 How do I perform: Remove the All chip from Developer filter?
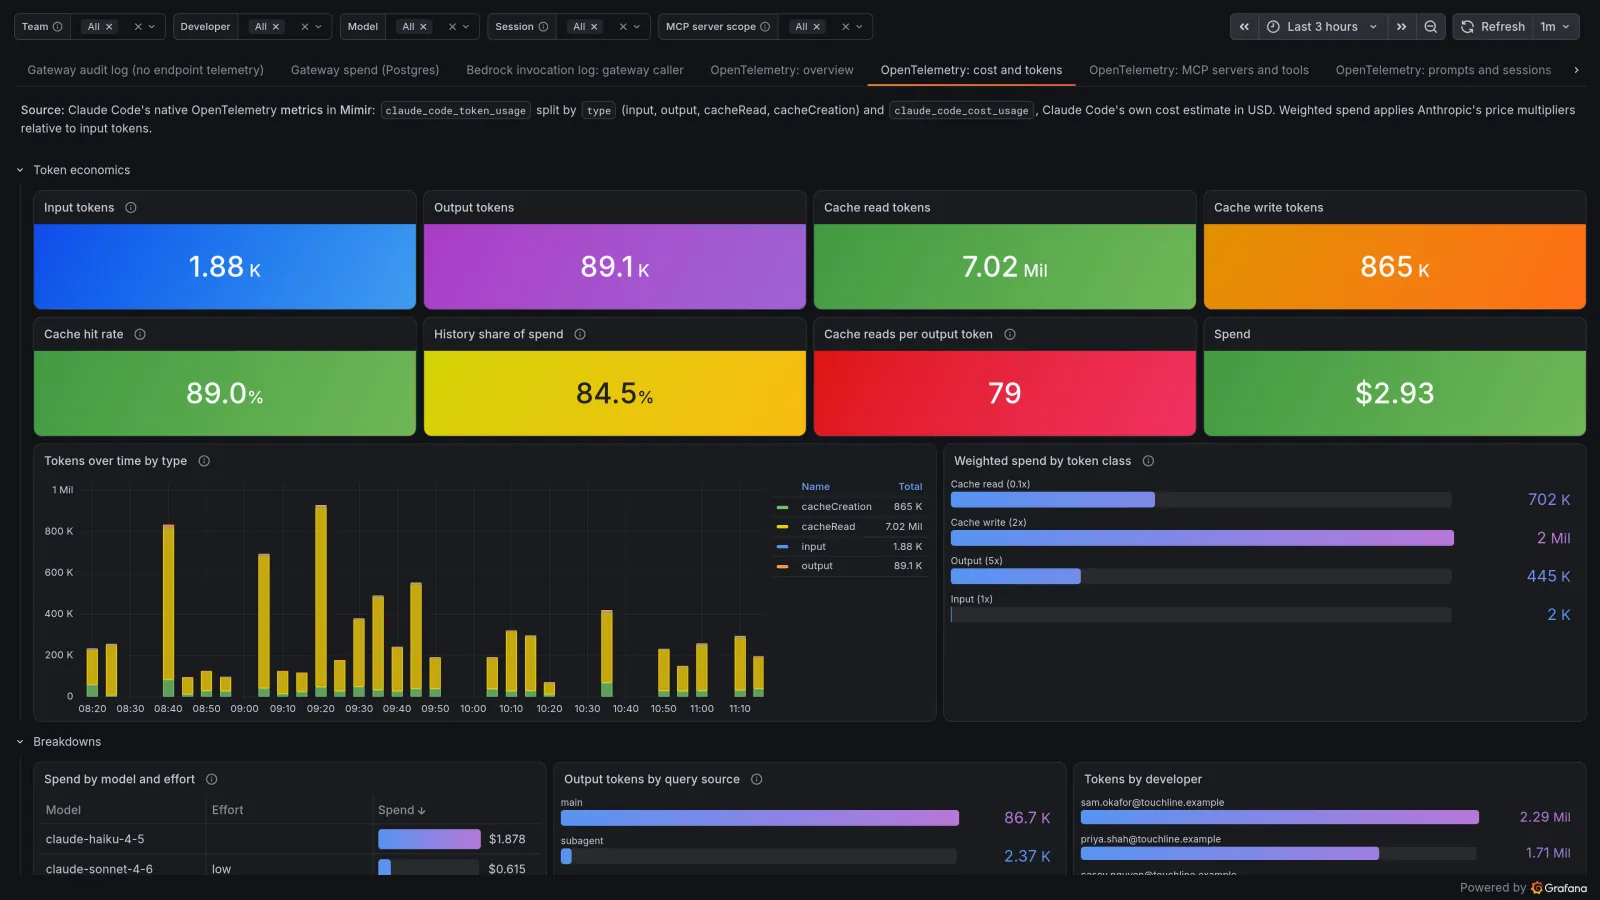[x=276, y=27]
